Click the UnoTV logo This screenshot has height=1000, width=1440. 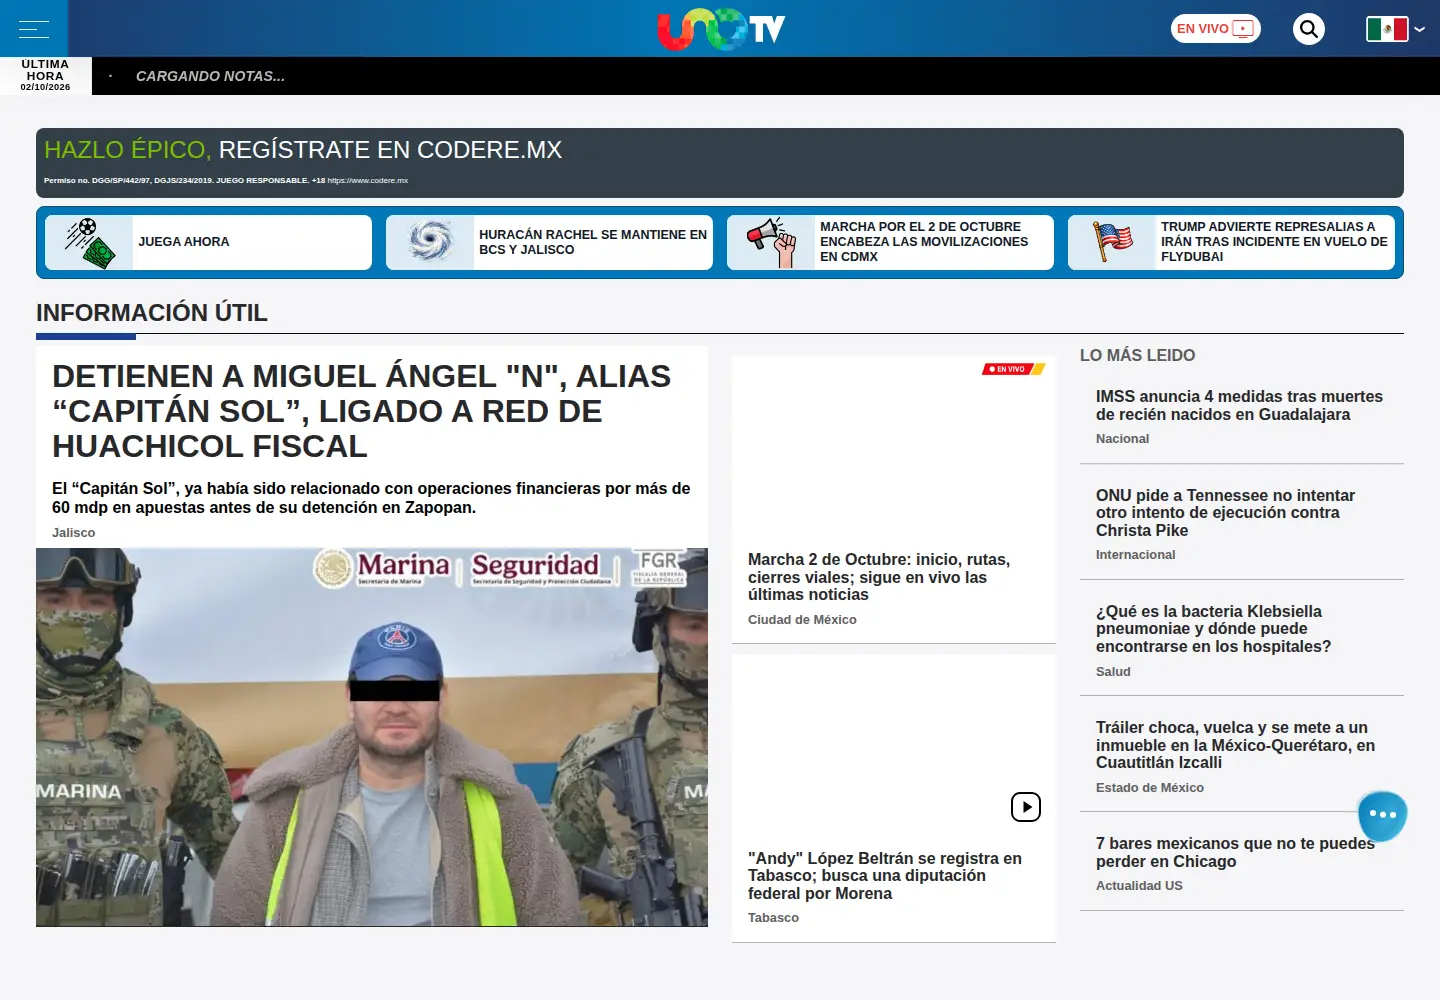pos(721,29)
